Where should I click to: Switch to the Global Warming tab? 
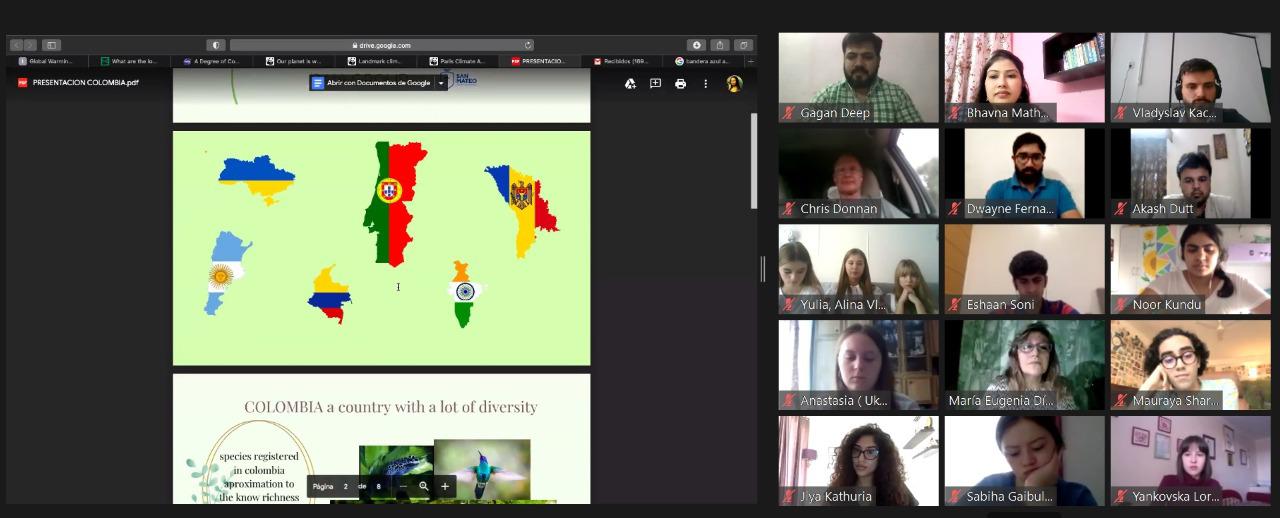point(46,61)
